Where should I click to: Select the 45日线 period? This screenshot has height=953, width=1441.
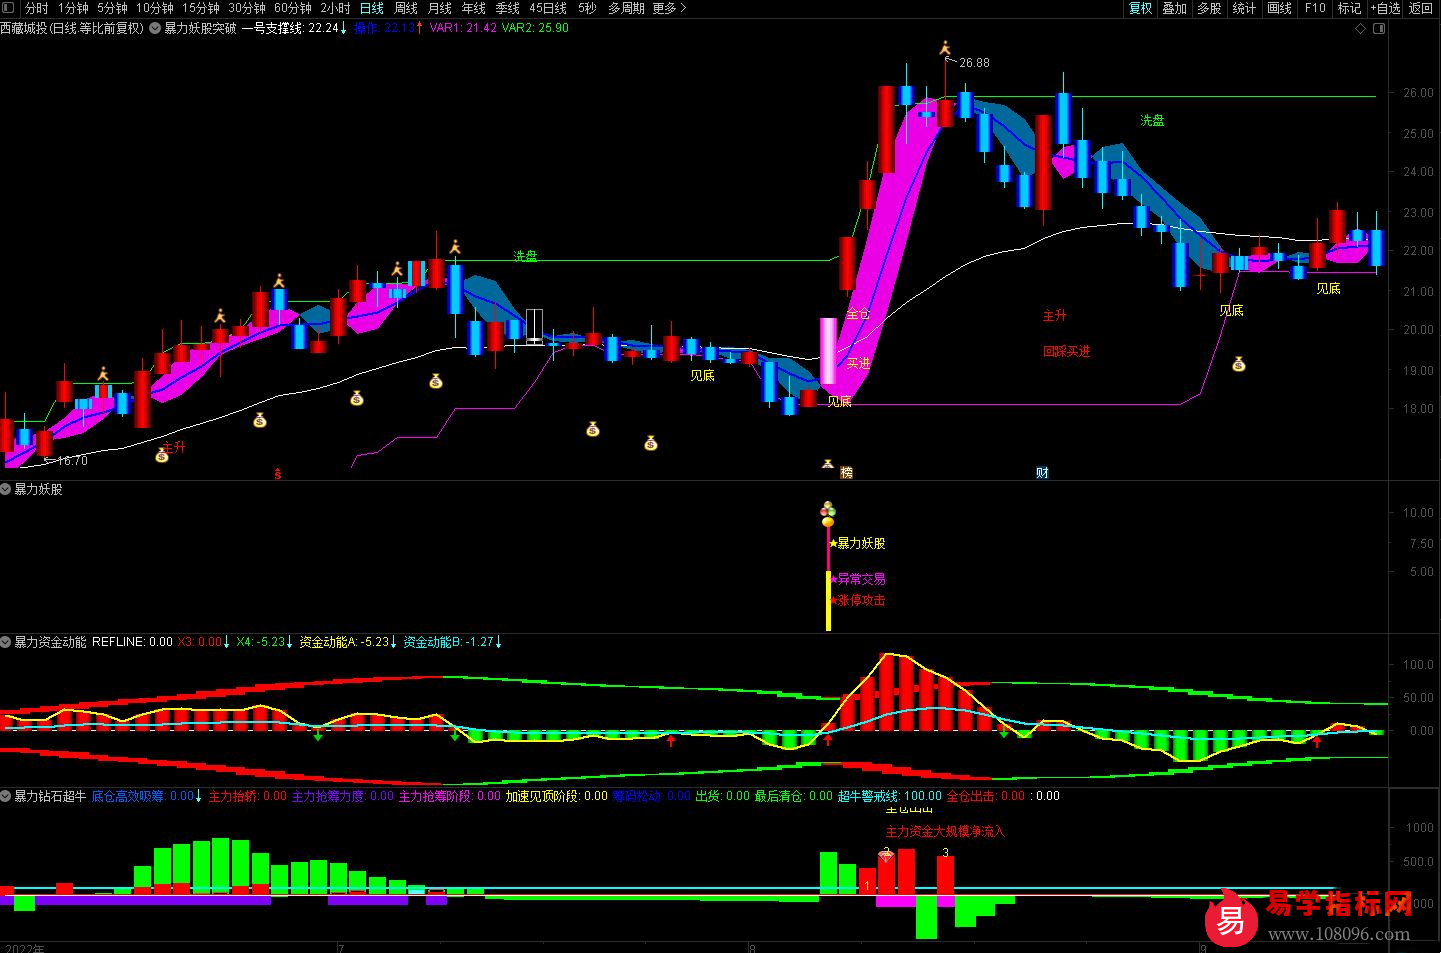click(548, 8)
